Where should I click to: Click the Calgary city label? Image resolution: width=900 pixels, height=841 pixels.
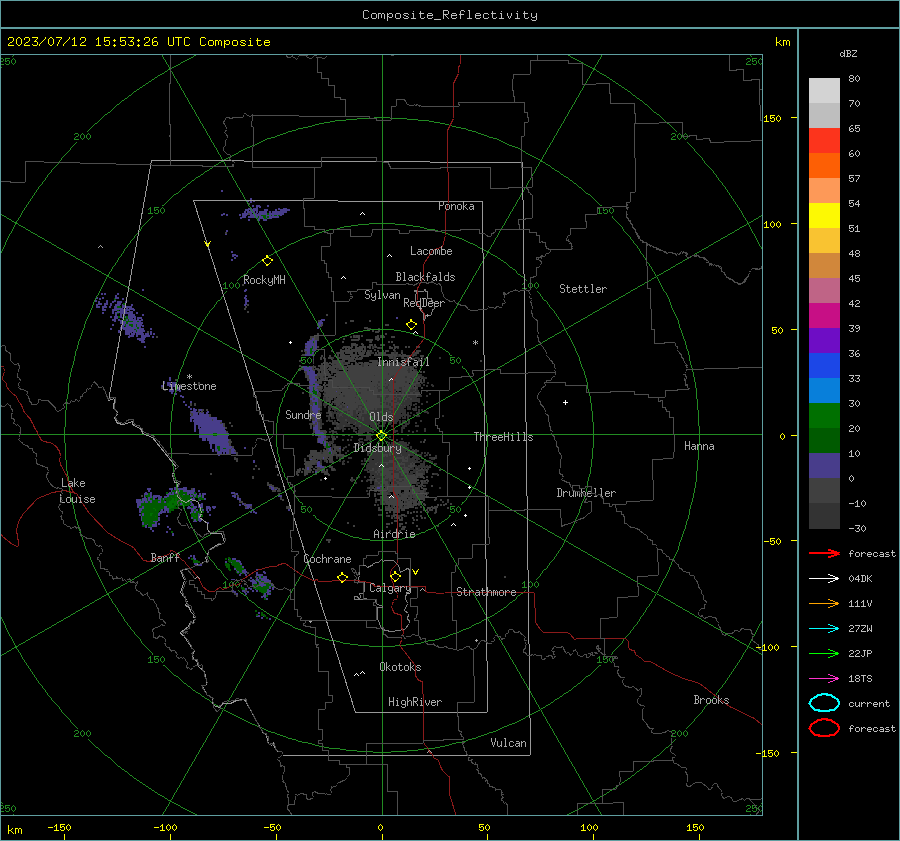tap(390, 588)
